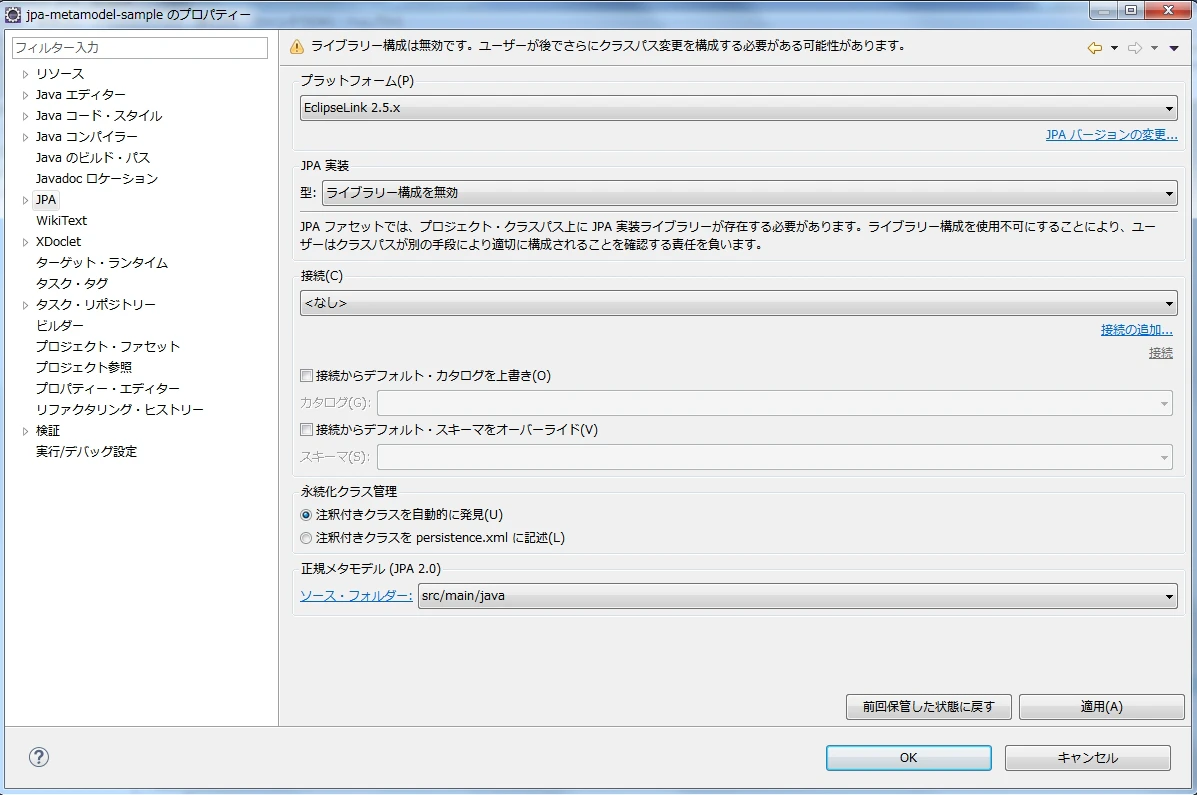Click the forward navigation arrow icon
Image resolution: width=1197 pixels, height=795 pixels.
point(1135,48)
